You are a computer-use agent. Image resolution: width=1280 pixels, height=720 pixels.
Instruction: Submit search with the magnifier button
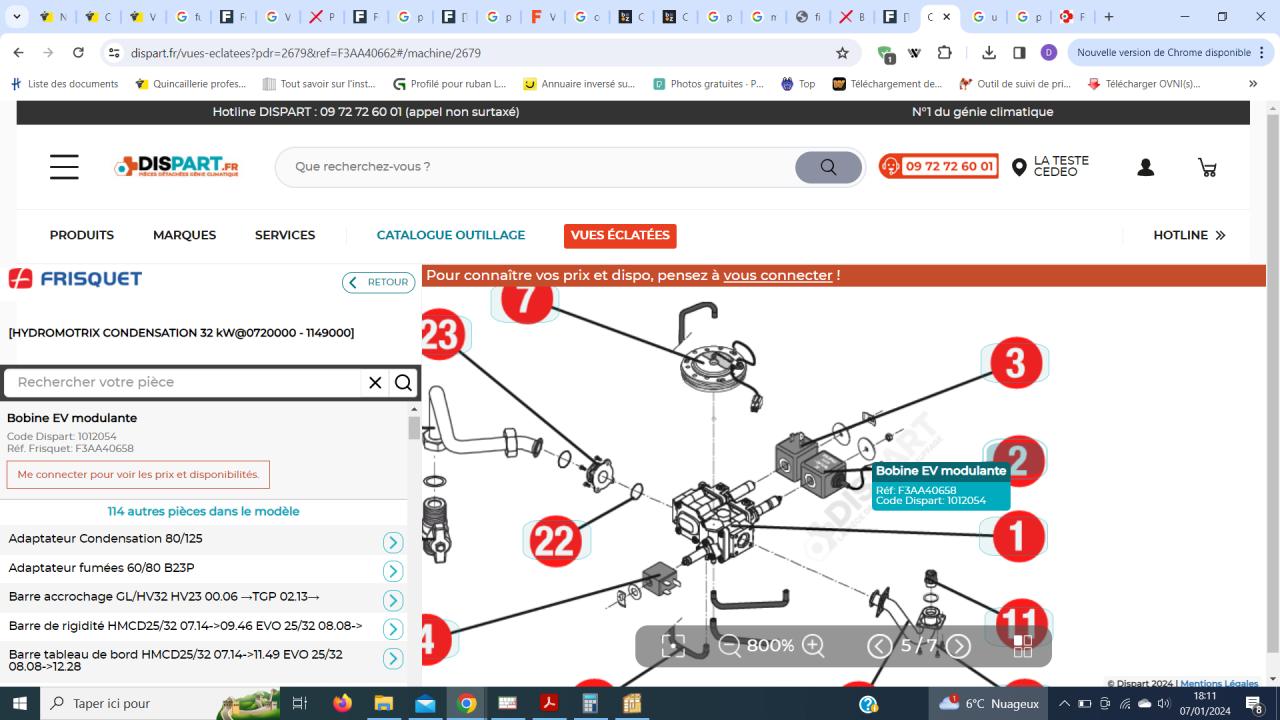coord(828,167)
